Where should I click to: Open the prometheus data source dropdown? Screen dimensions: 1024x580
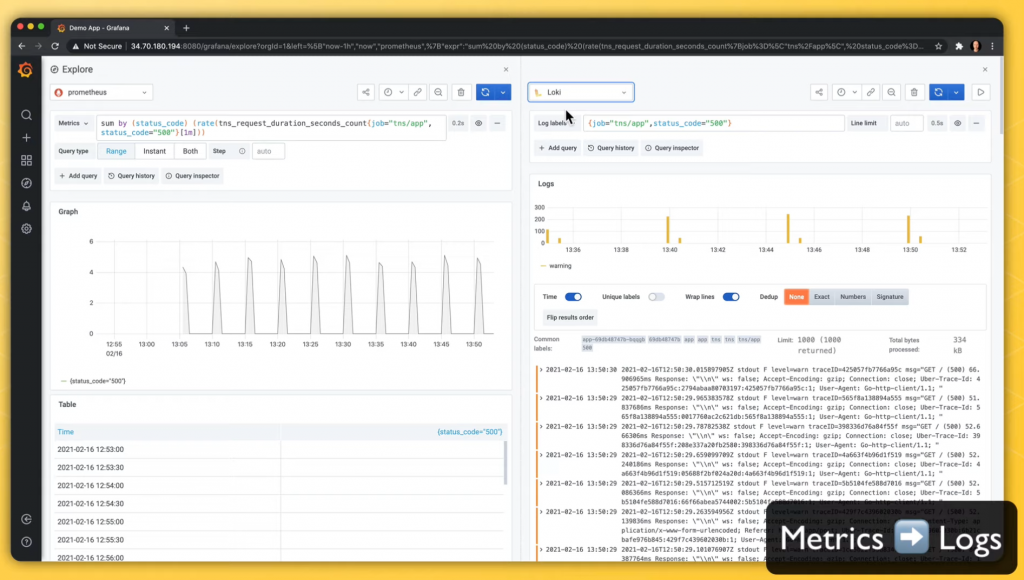pyautogui.click(x=102, y=92)
